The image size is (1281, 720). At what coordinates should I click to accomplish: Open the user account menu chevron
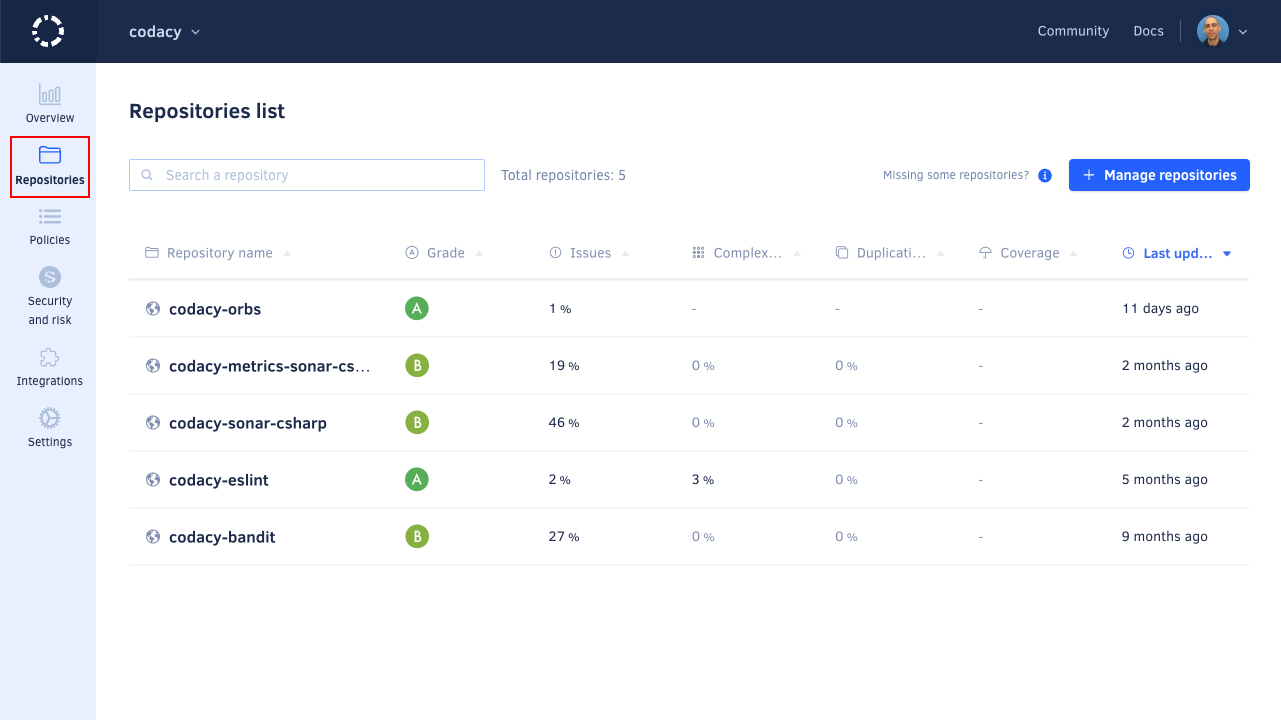coord(1243,32)
